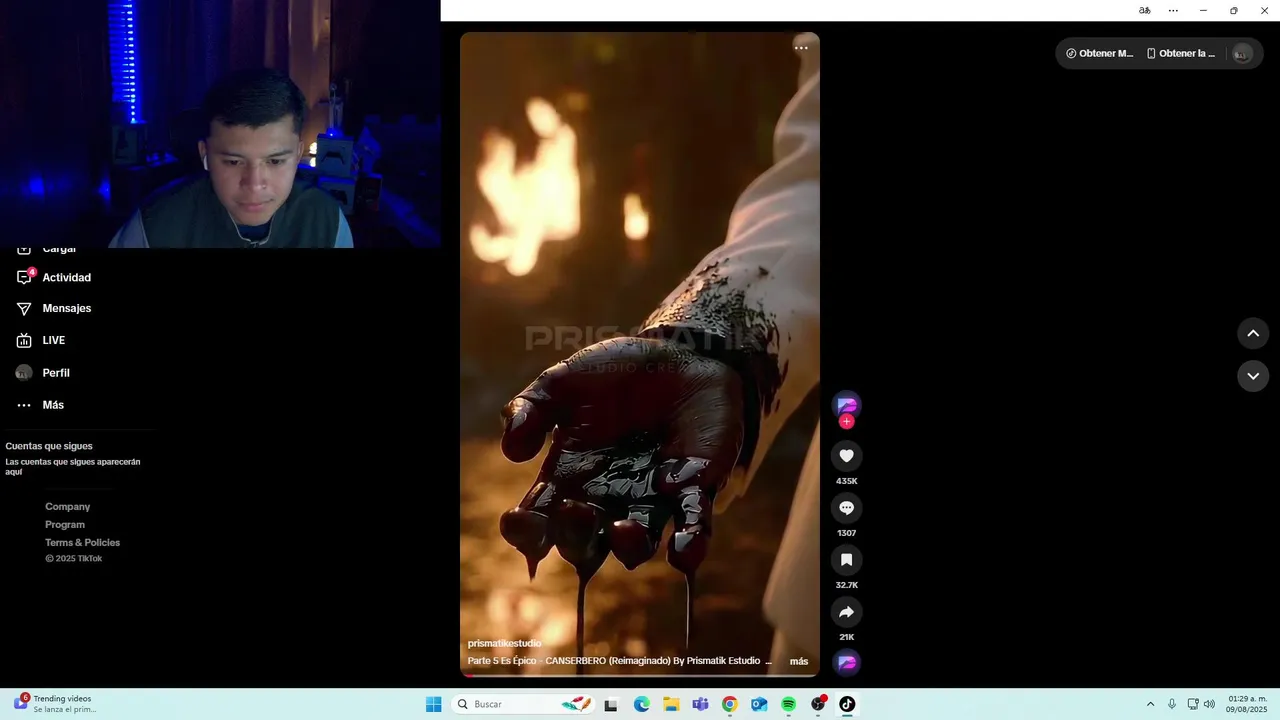Share the video with arrow icon

click(846, 612)
